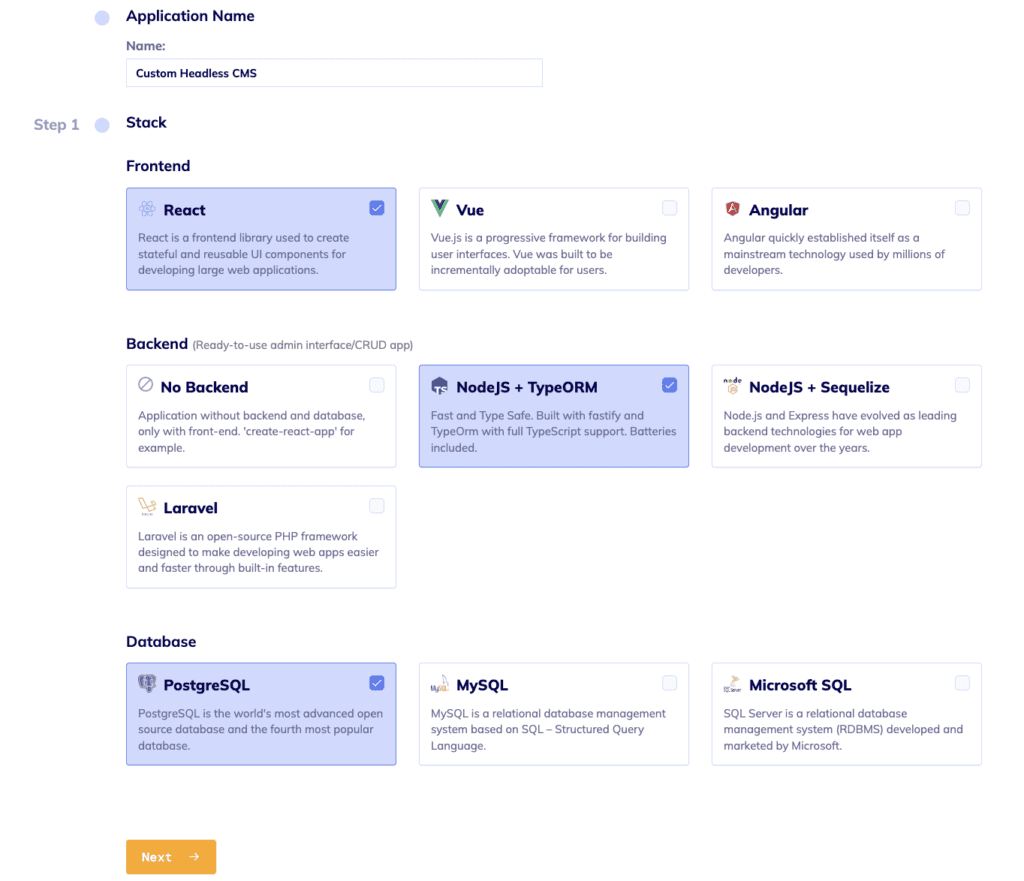Check the No Backend option checkbox
1024x881 pixels.
(377, 385)
